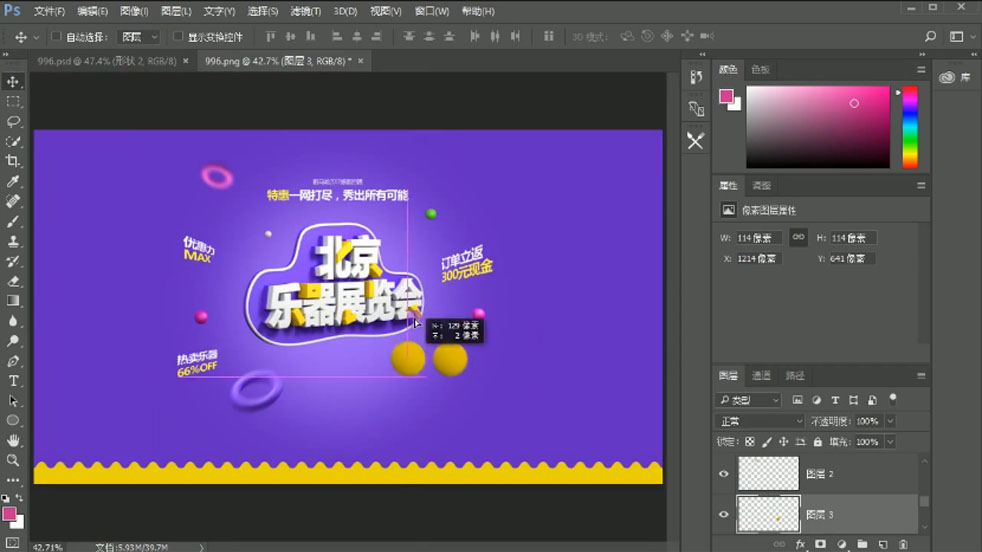
Task: Select the Pen tool
Action: click(13, 361)
